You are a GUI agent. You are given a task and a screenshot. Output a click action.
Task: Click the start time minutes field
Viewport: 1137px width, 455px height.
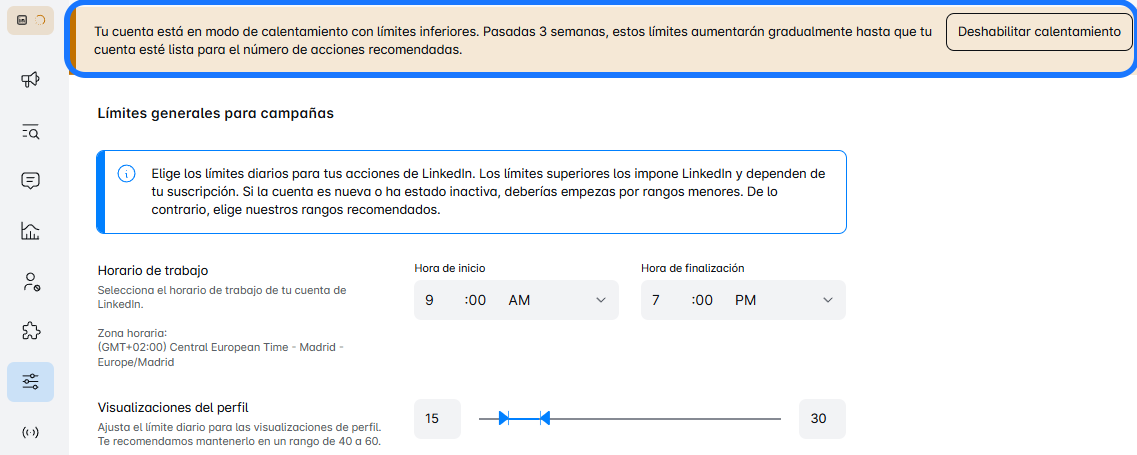click(478, 300)
